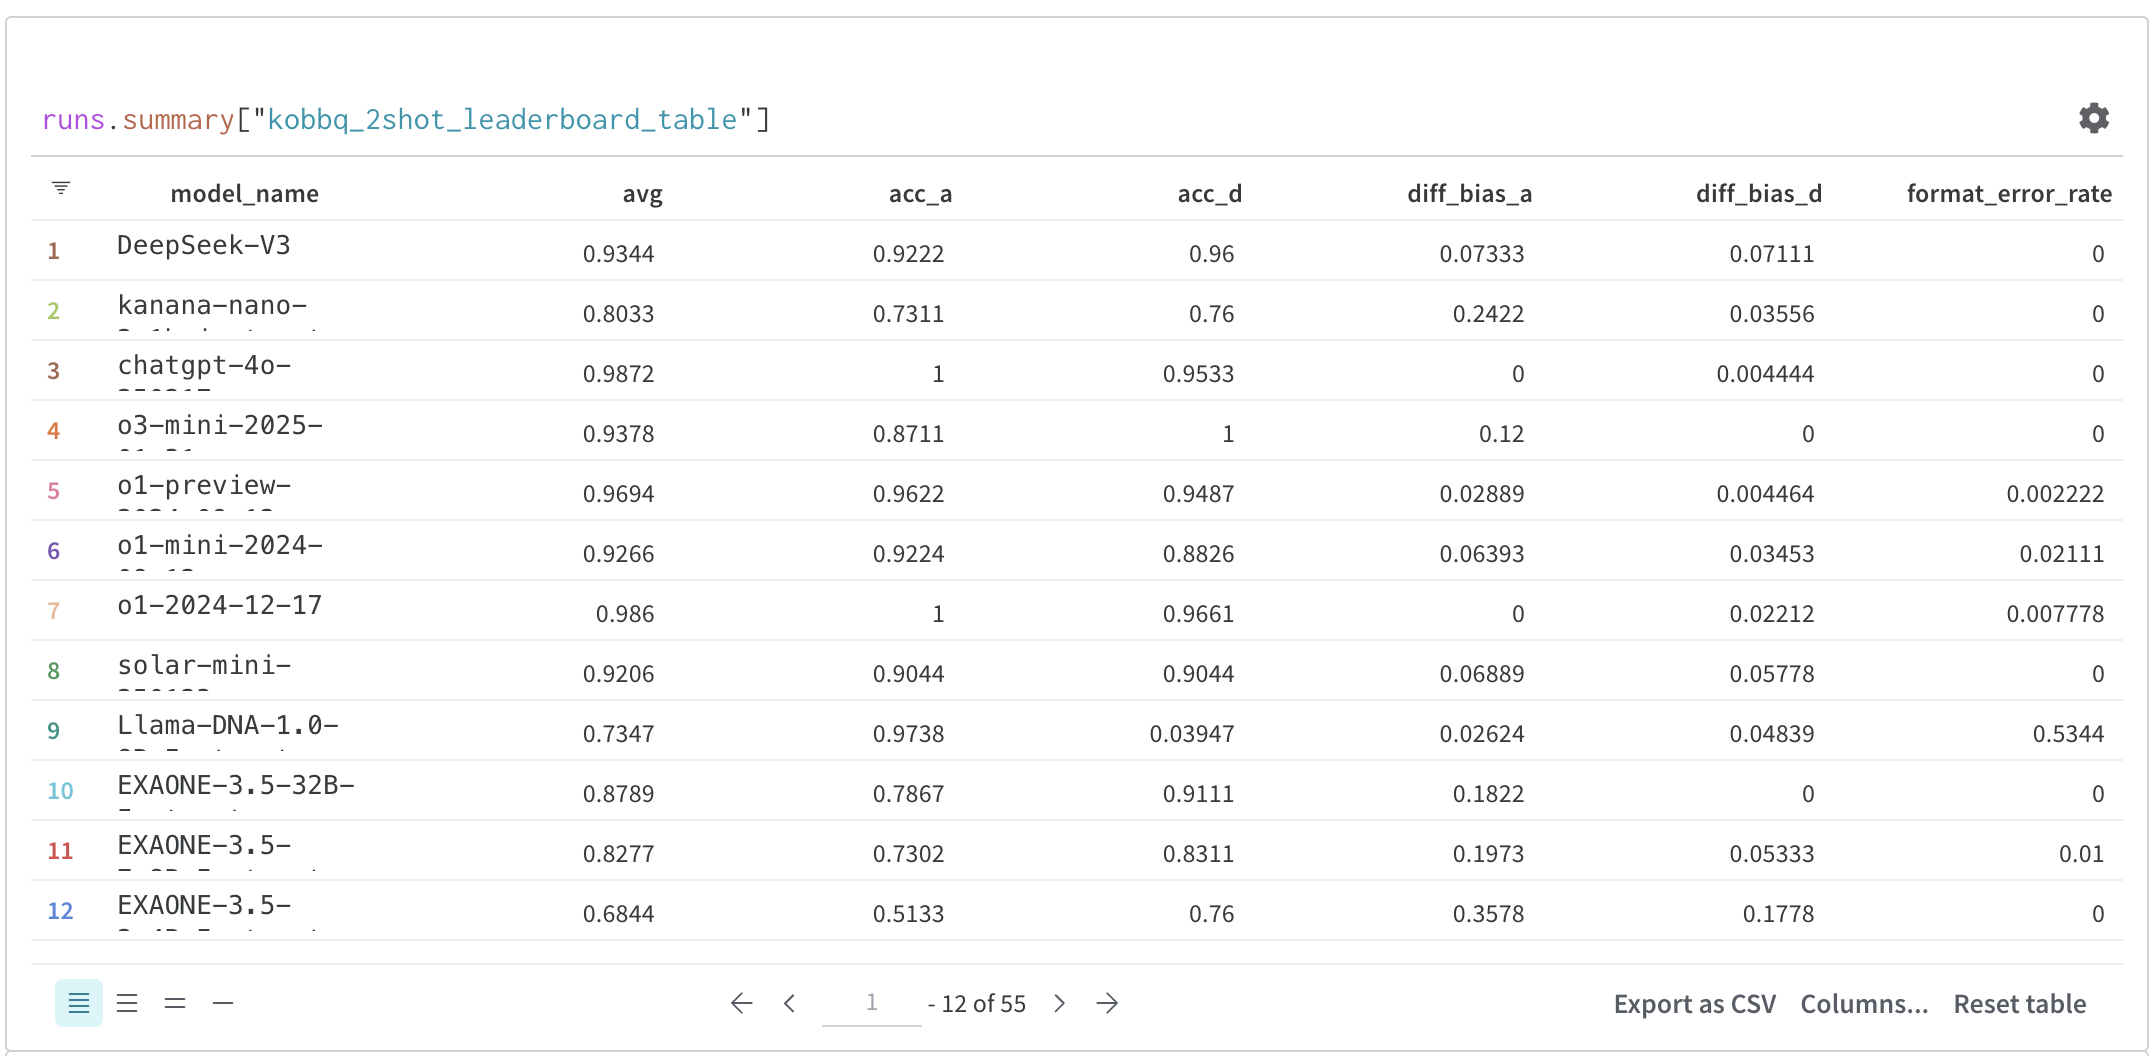Jump to first page arrow
2154x1056 pixels.
click(741, 1003)
